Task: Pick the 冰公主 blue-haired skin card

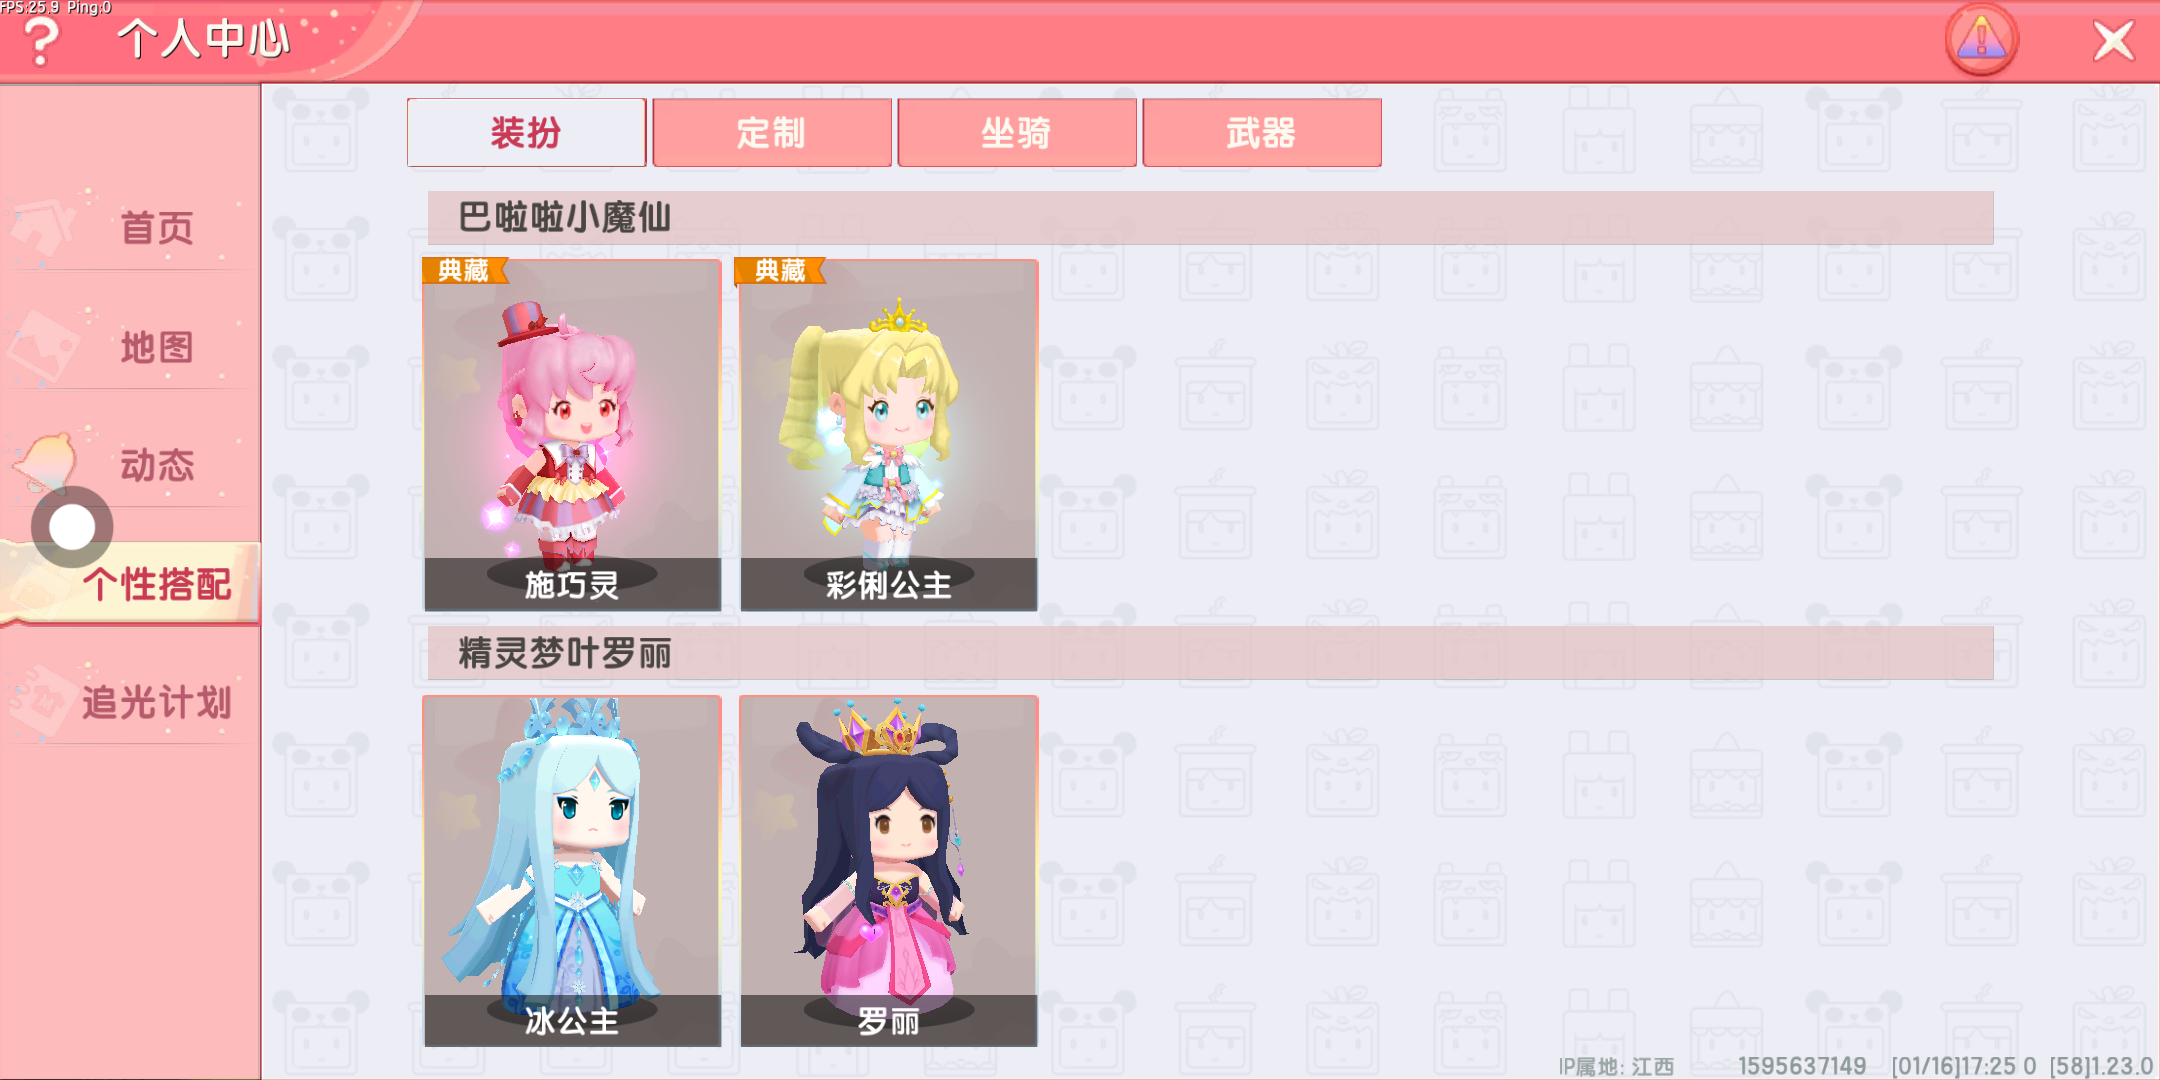Action: point(572,871)
